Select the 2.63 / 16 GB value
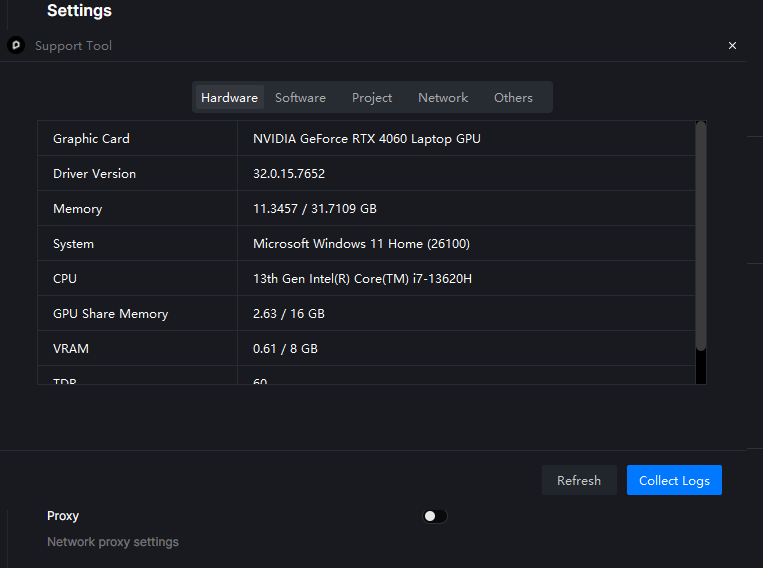Image resolution: width=763 pixels, height=568 pixels. (x=289, y=314)
